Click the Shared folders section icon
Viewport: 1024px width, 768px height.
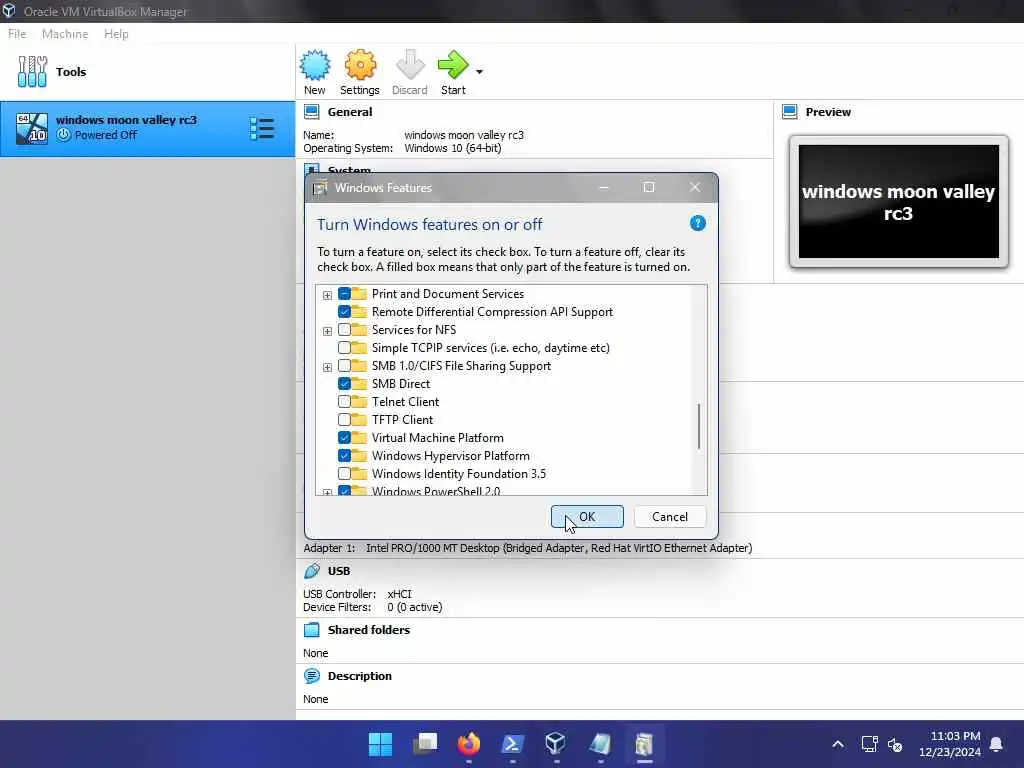point(312,630)
